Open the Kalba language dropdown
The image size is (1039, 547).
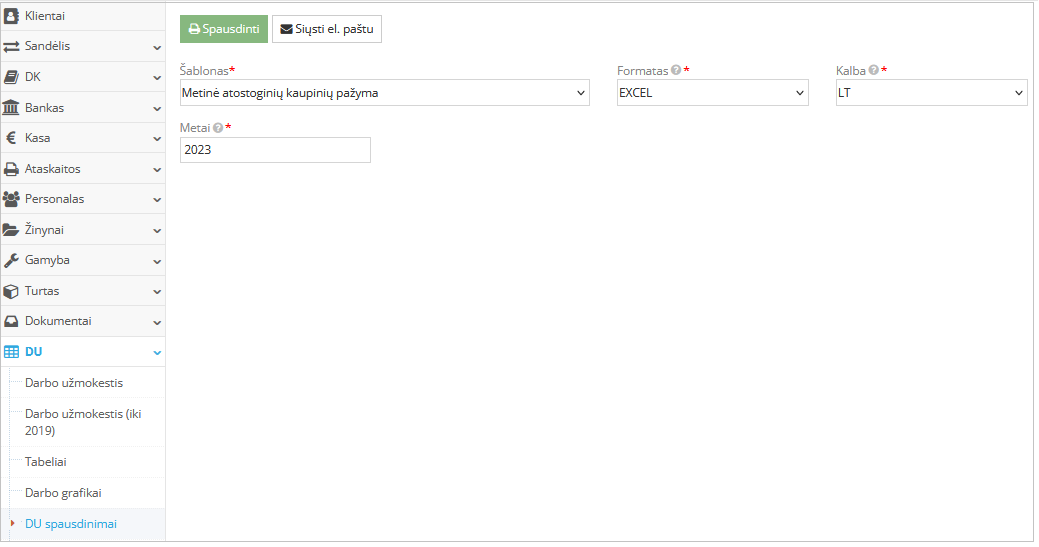click(931, 93)
